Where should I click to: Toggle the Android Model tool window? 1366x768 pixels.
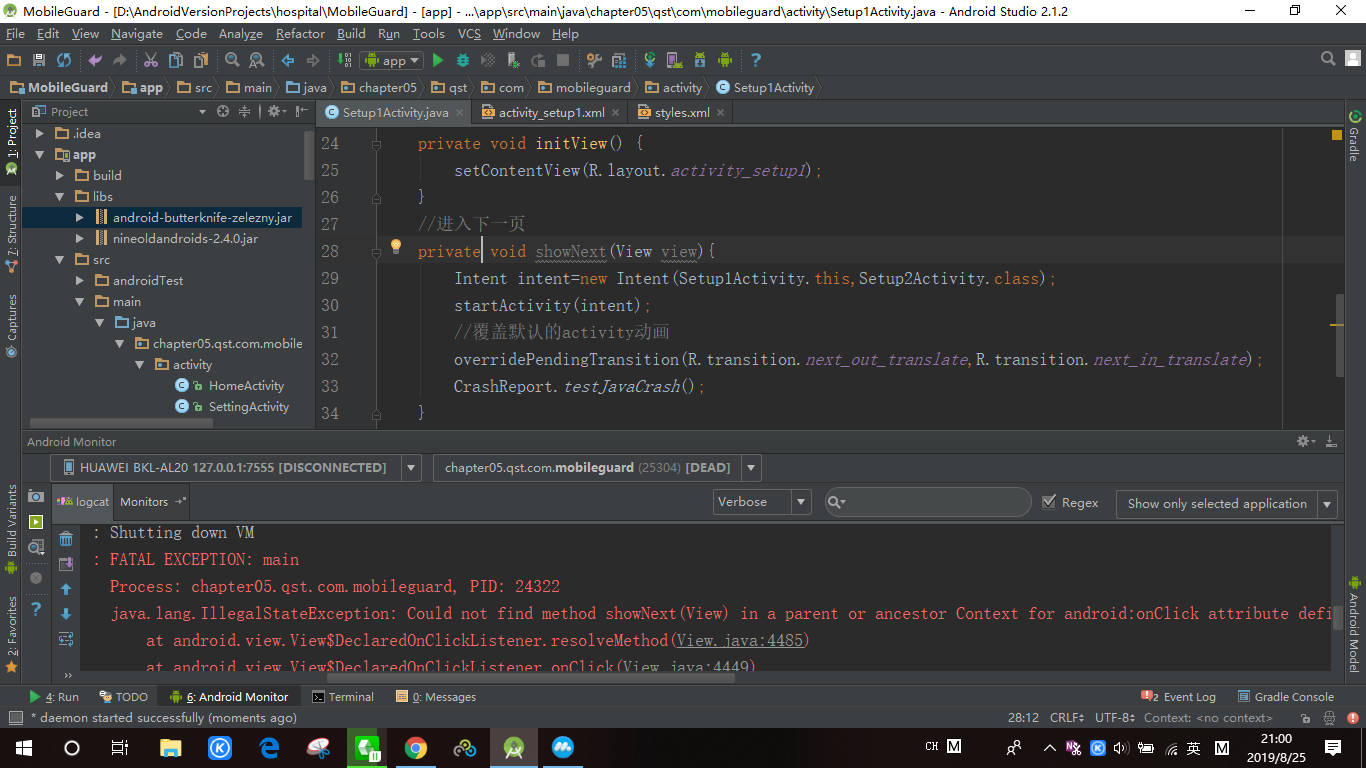(x=1354, y=624)
